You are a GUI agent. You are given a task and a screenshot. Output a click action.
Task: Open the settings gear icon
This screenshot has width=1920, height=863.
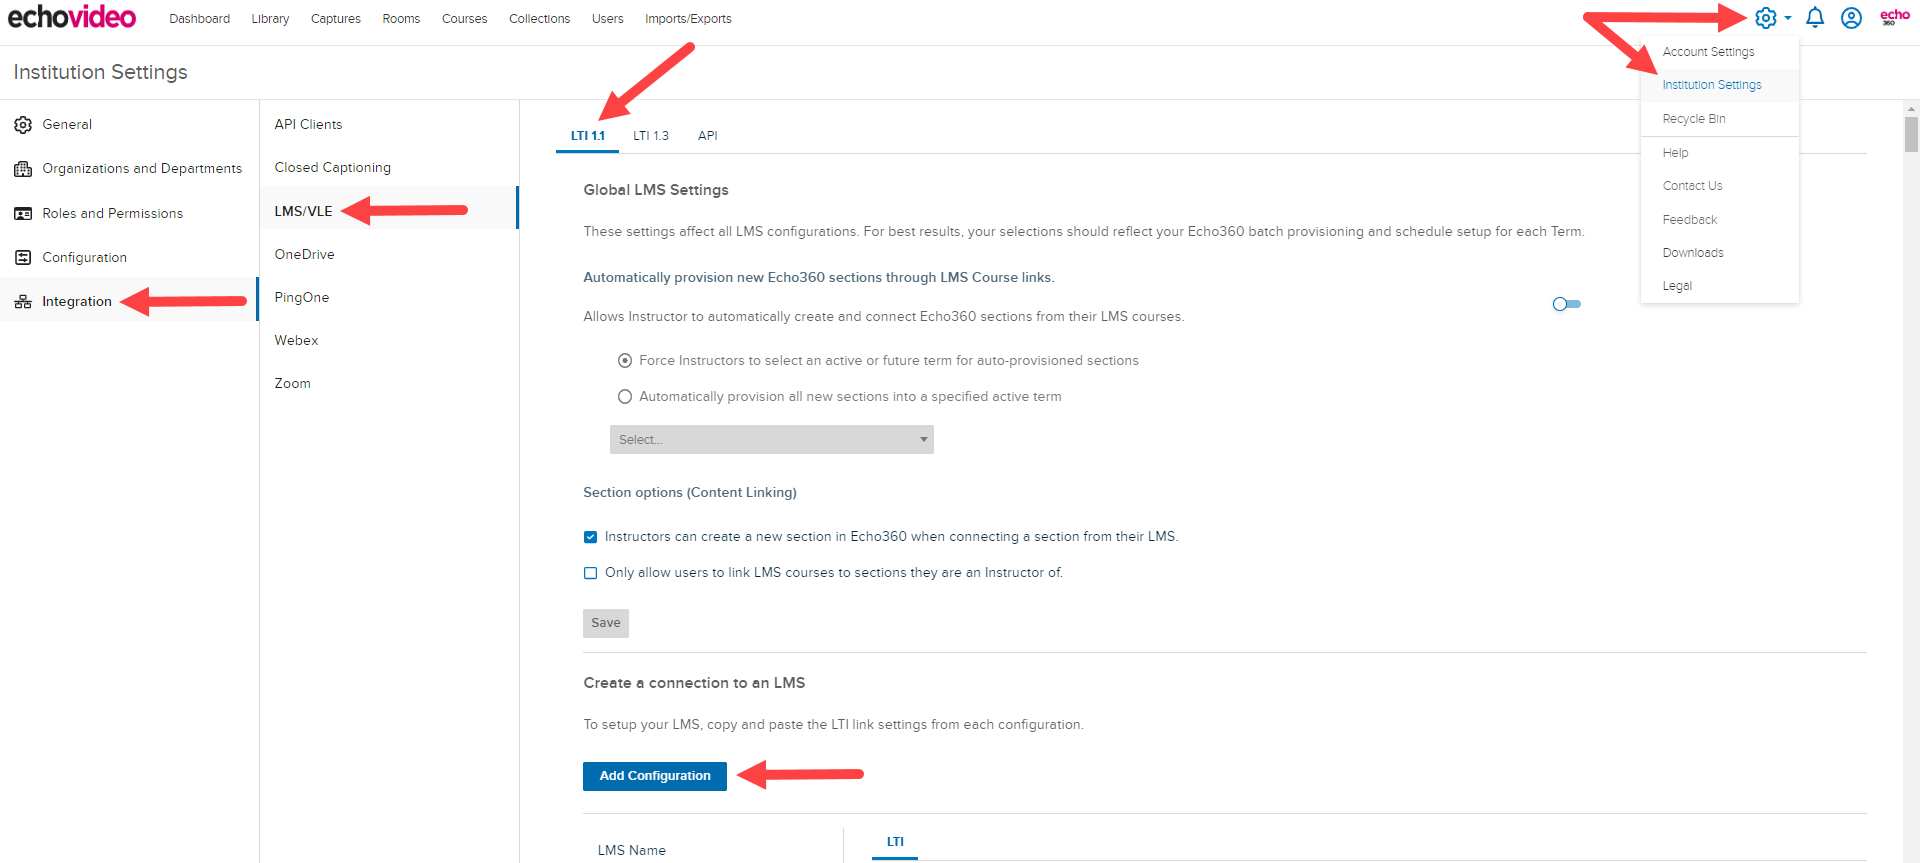pyautogui.click(x=1766, y=18)
